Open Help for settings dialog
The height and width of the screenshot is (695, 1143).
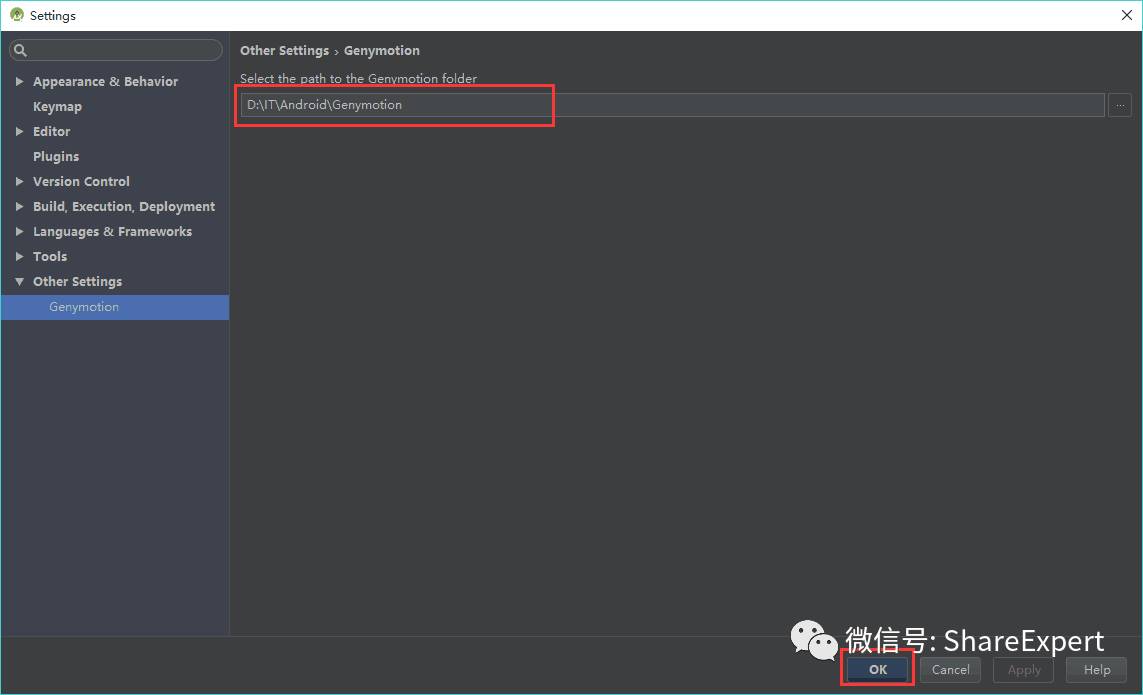click(x=1096, y=669)
